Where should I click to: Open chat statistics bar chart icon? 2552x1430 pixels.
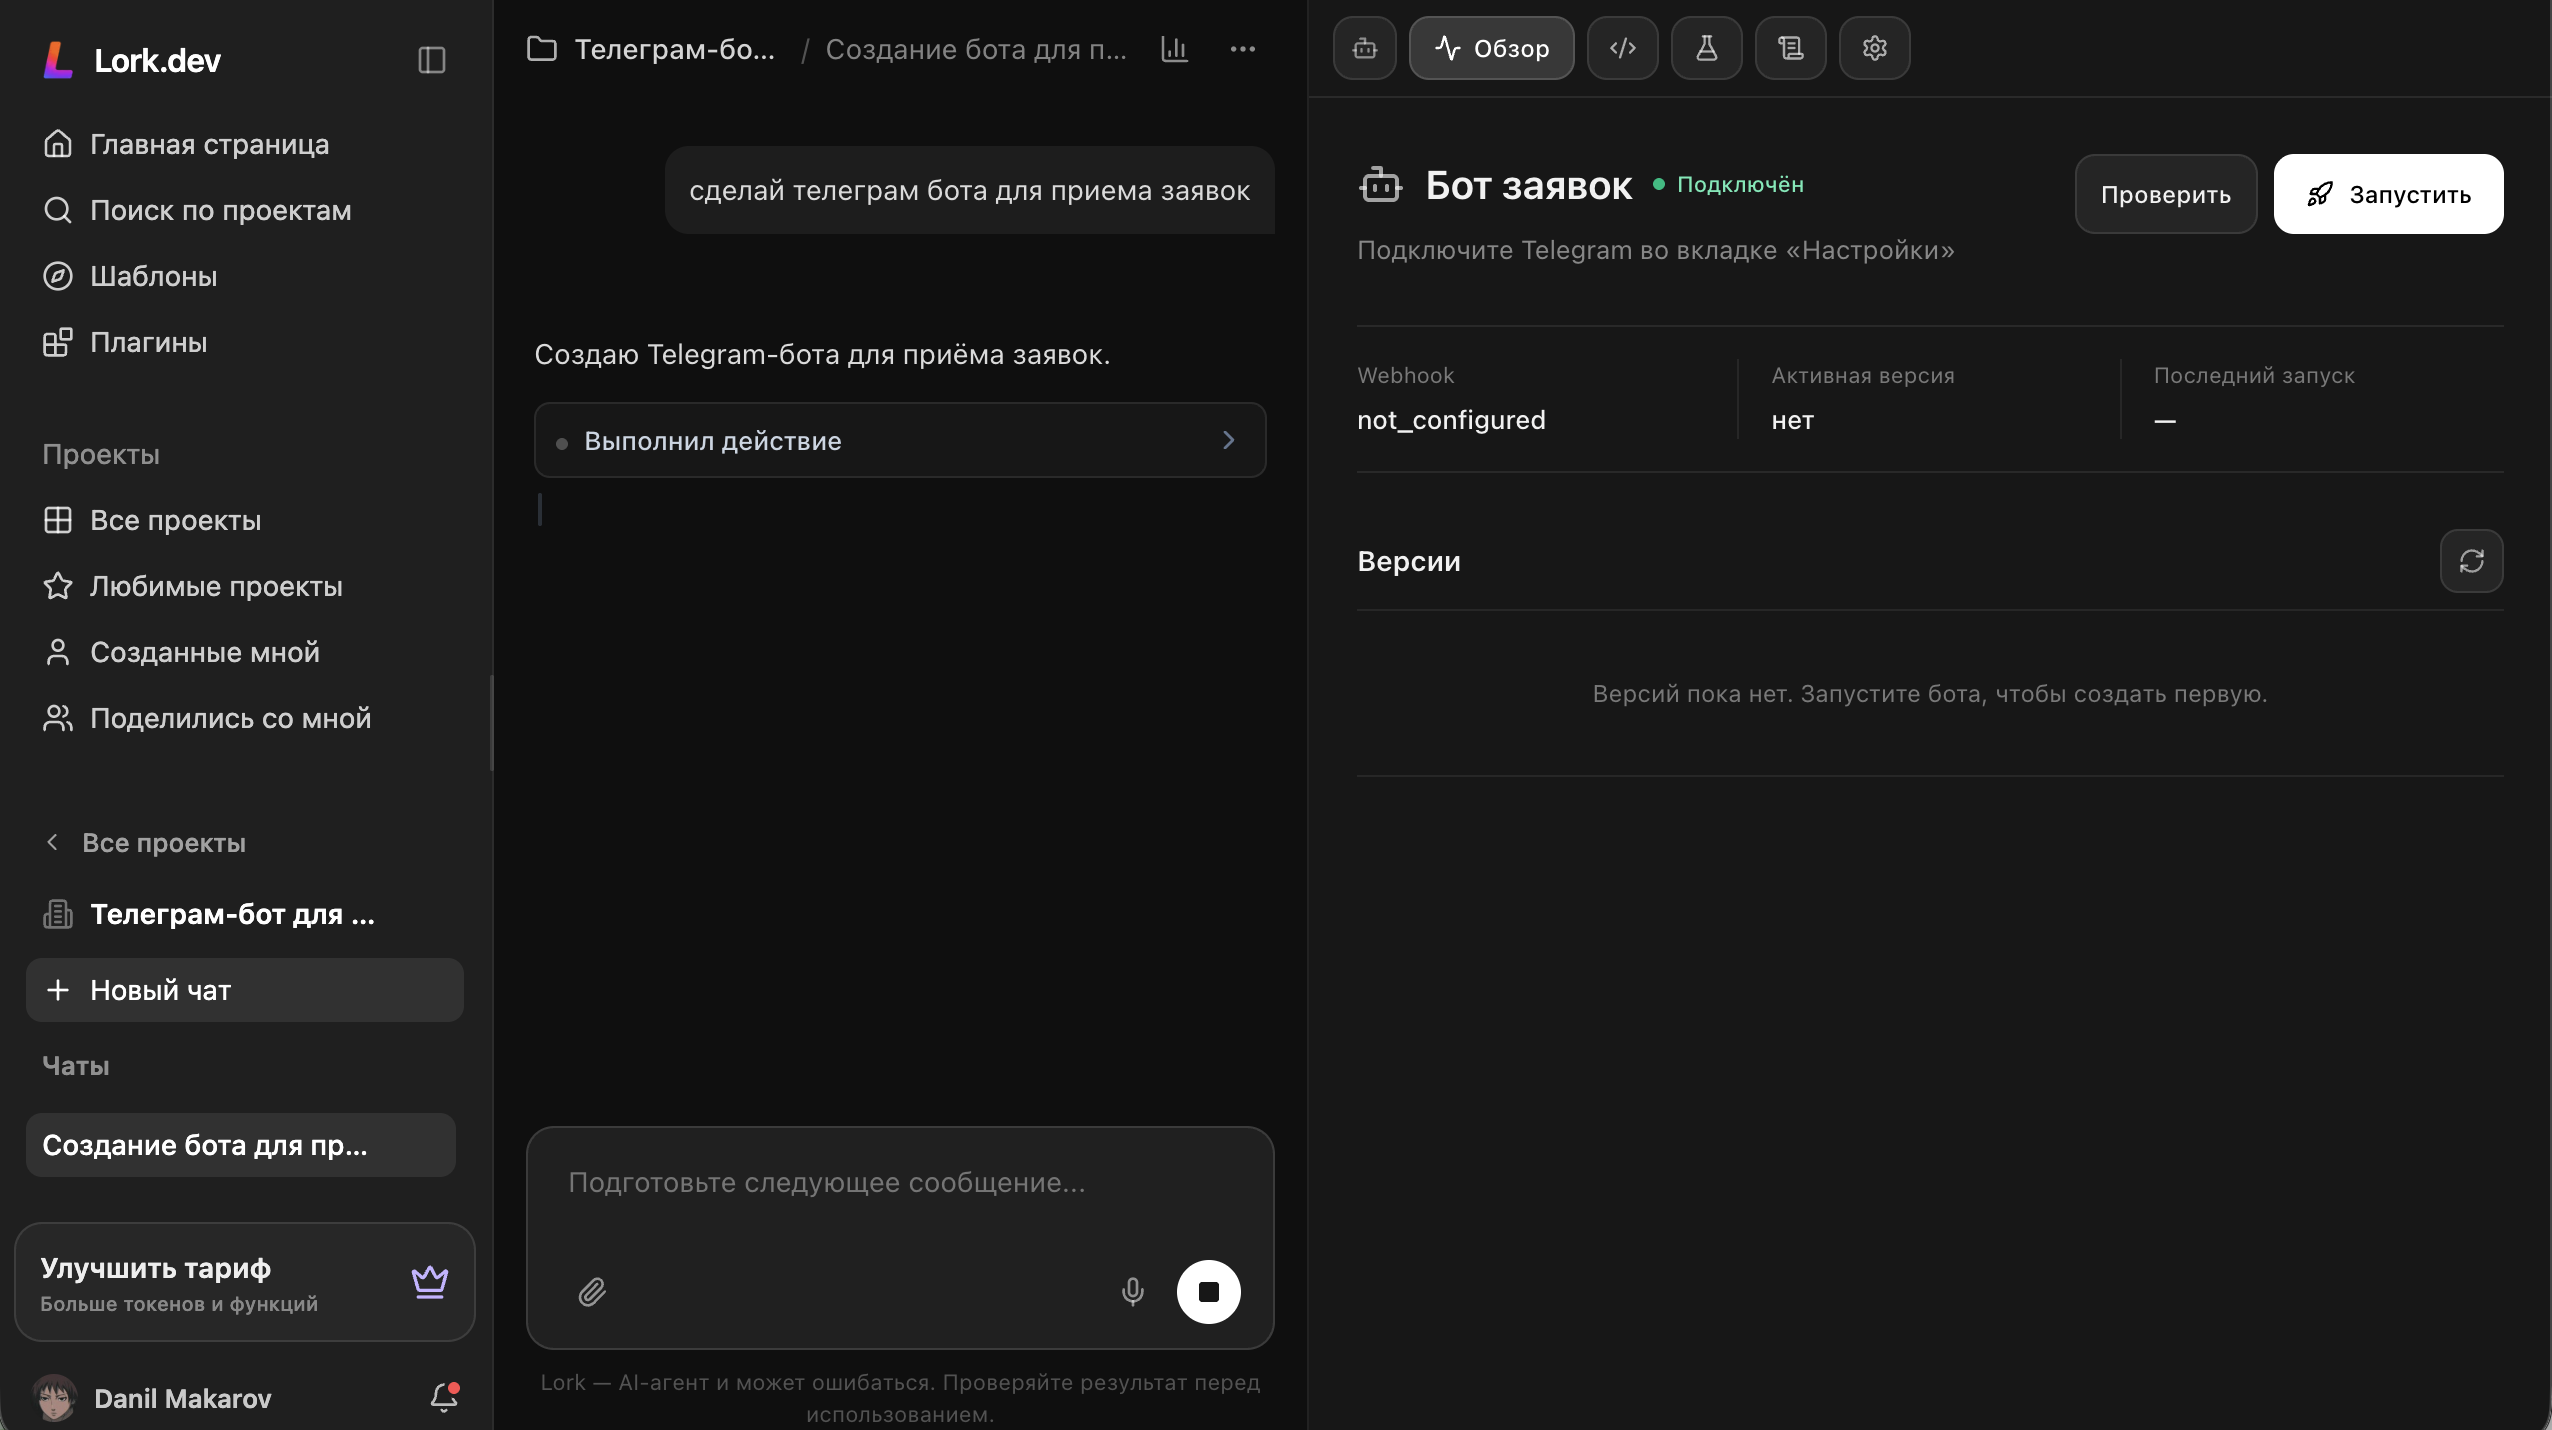coord(1175,48)
